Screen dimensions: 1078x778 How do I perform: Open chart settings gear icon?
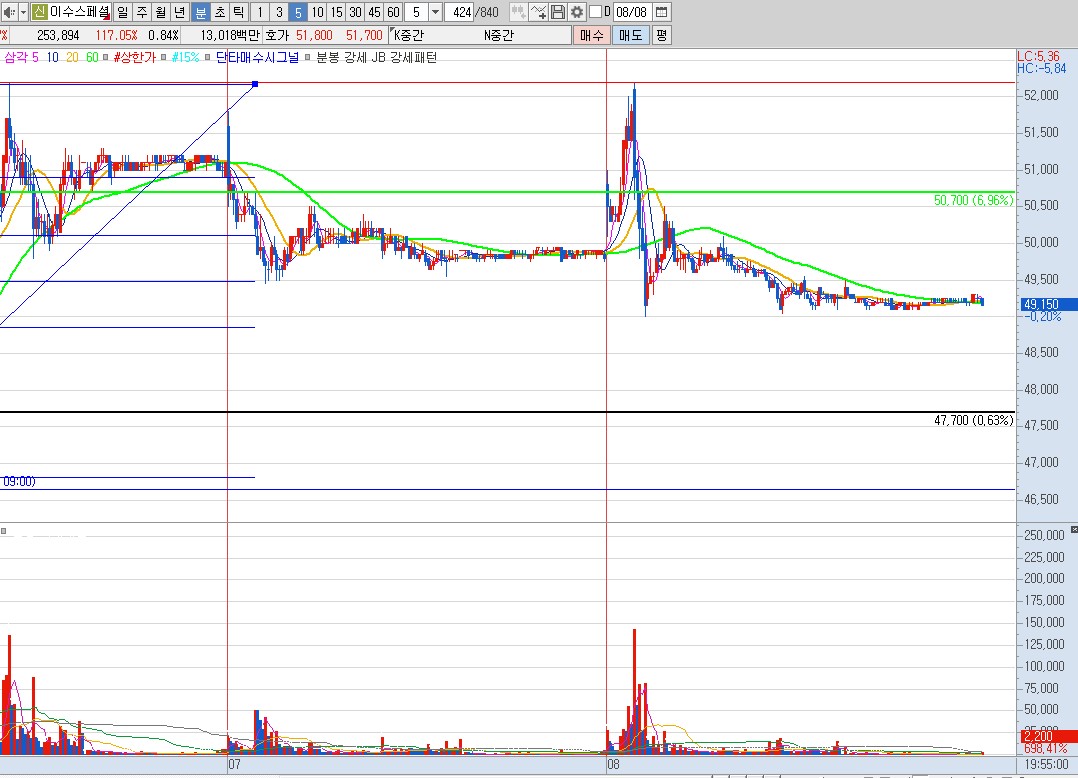point(577,12)
